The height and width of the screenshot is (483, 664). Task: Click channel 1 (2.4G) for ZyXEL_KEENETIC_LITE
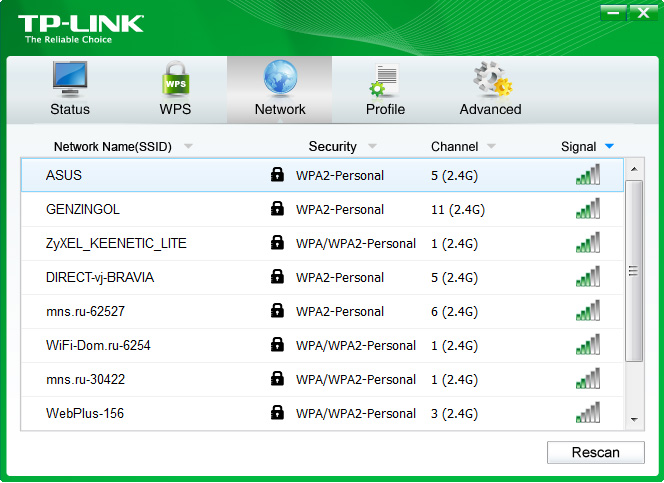454,244
